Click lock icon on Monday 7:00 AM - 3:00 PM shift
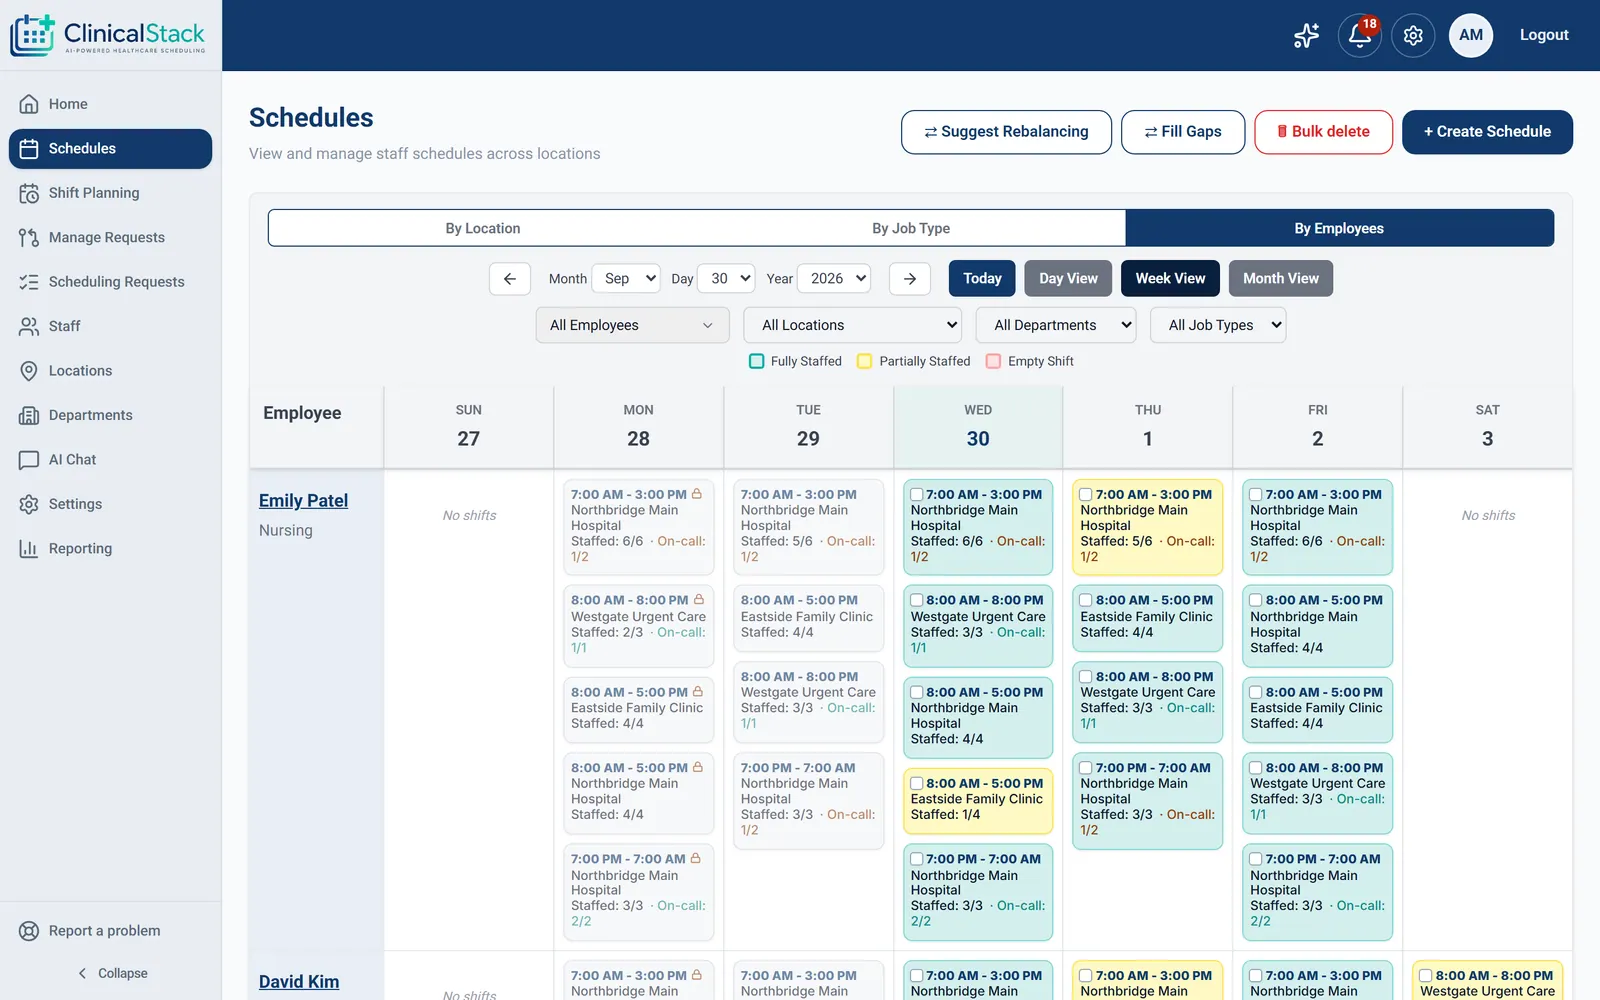Screen dimensions: 1600x1000 (x=697, y=494)
